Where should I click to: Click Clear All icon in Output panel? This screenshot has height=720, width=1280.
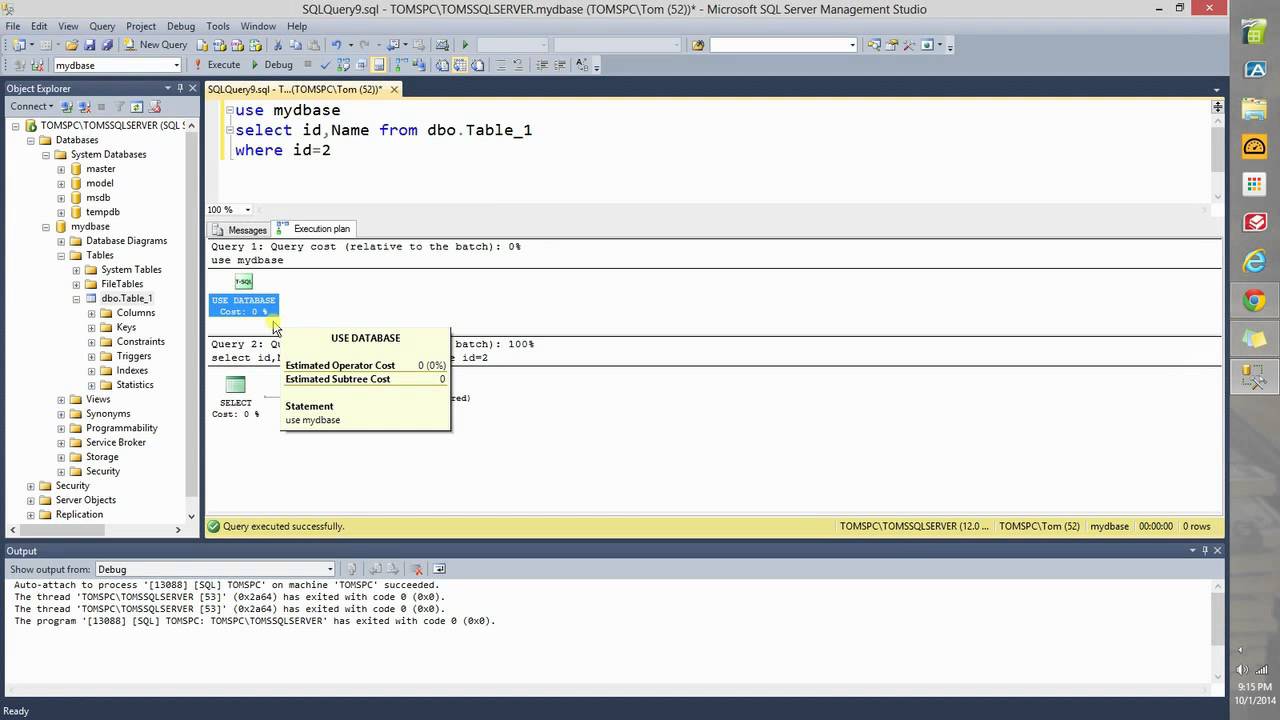click(x=417, y=569)
